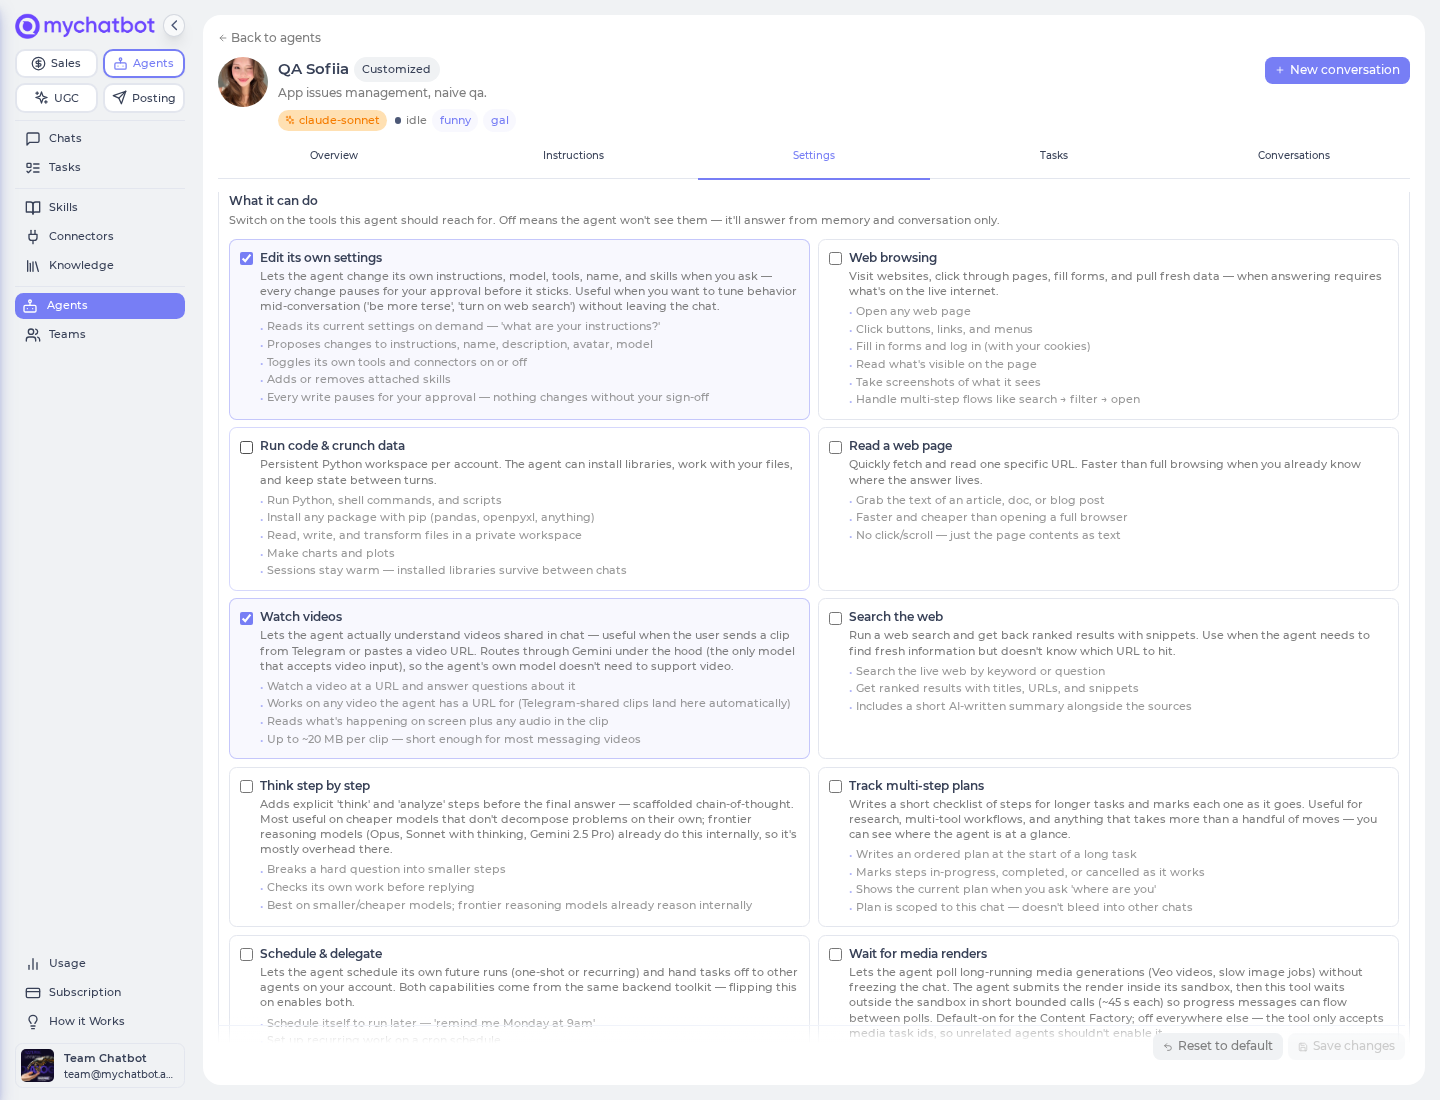Image resolution: width=1440 pixels, height=1100 pixels.
Task: Click the dollar icon on Sales
Action: tap(38, 63)
